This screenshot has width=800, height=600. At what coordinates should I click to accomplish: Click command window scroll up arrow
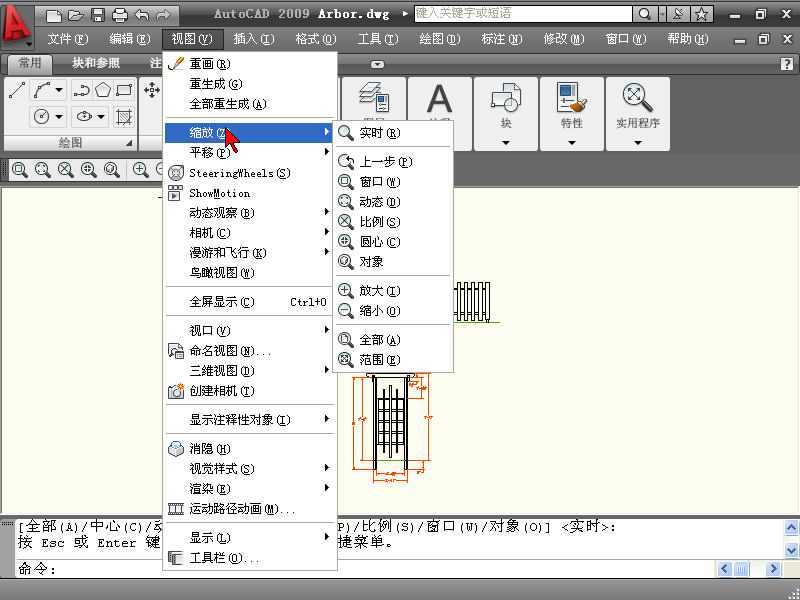click(x=791, y=527)
